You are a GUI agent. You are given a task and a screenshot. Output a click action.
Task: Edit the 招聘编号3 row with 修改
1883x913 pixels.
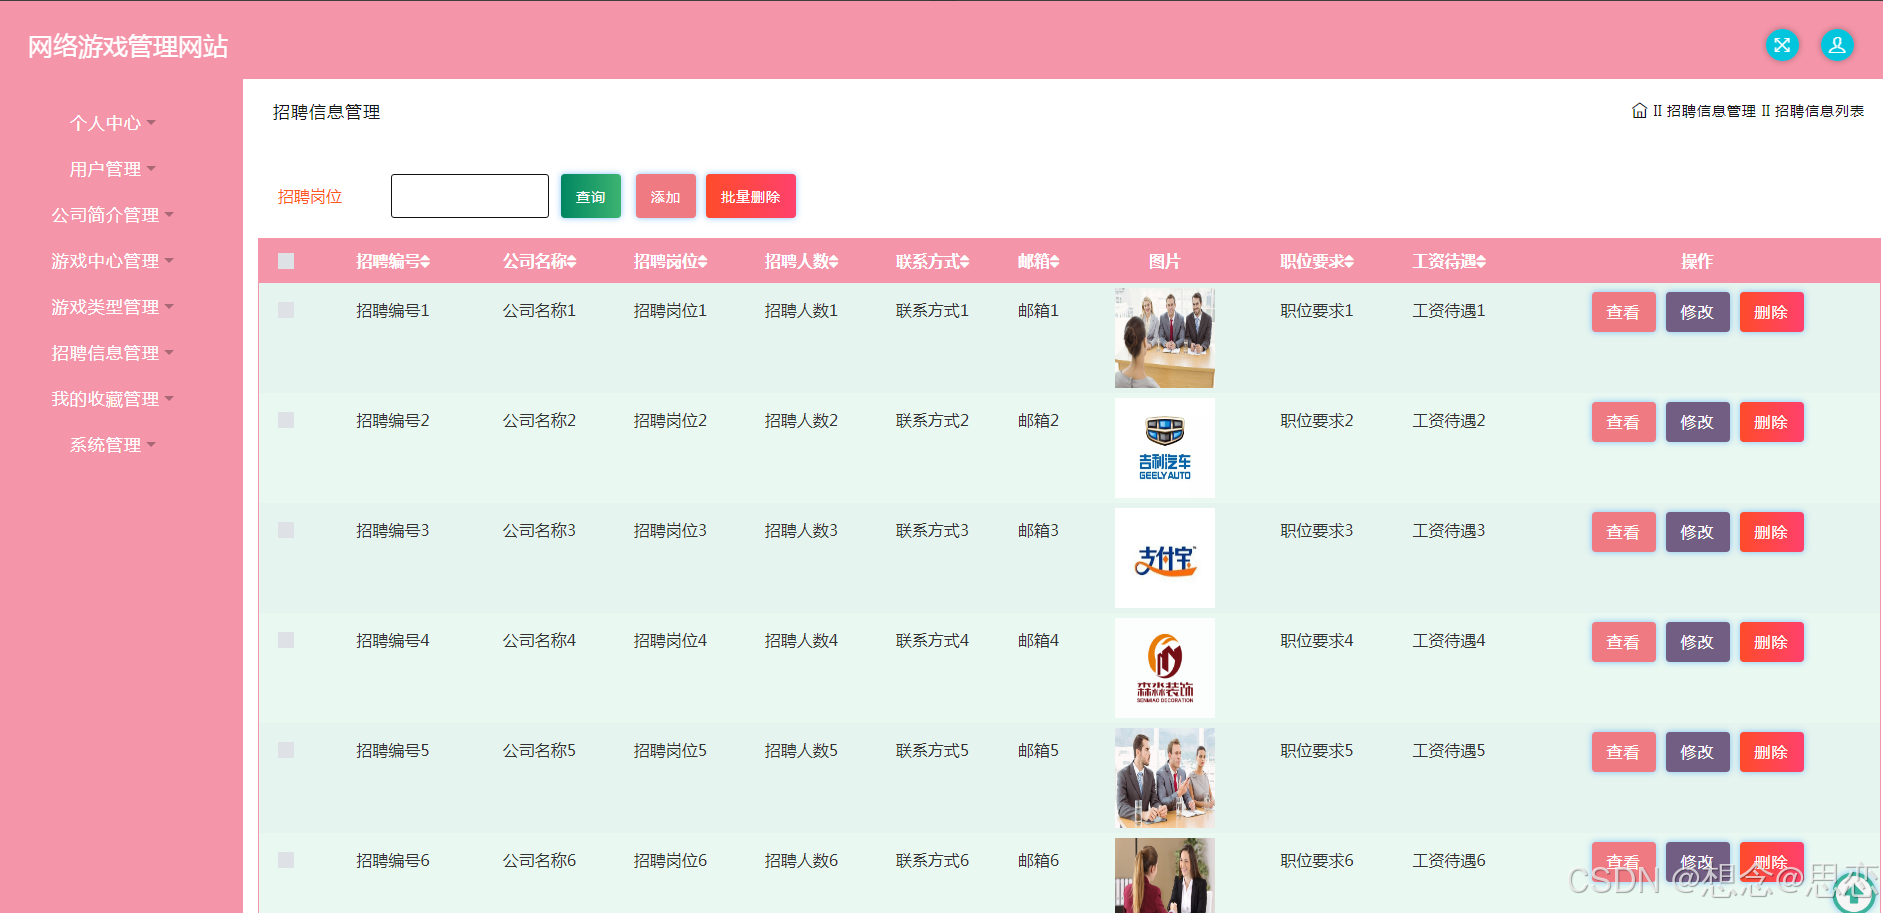pyautogui.click(x=1697, y=532)
